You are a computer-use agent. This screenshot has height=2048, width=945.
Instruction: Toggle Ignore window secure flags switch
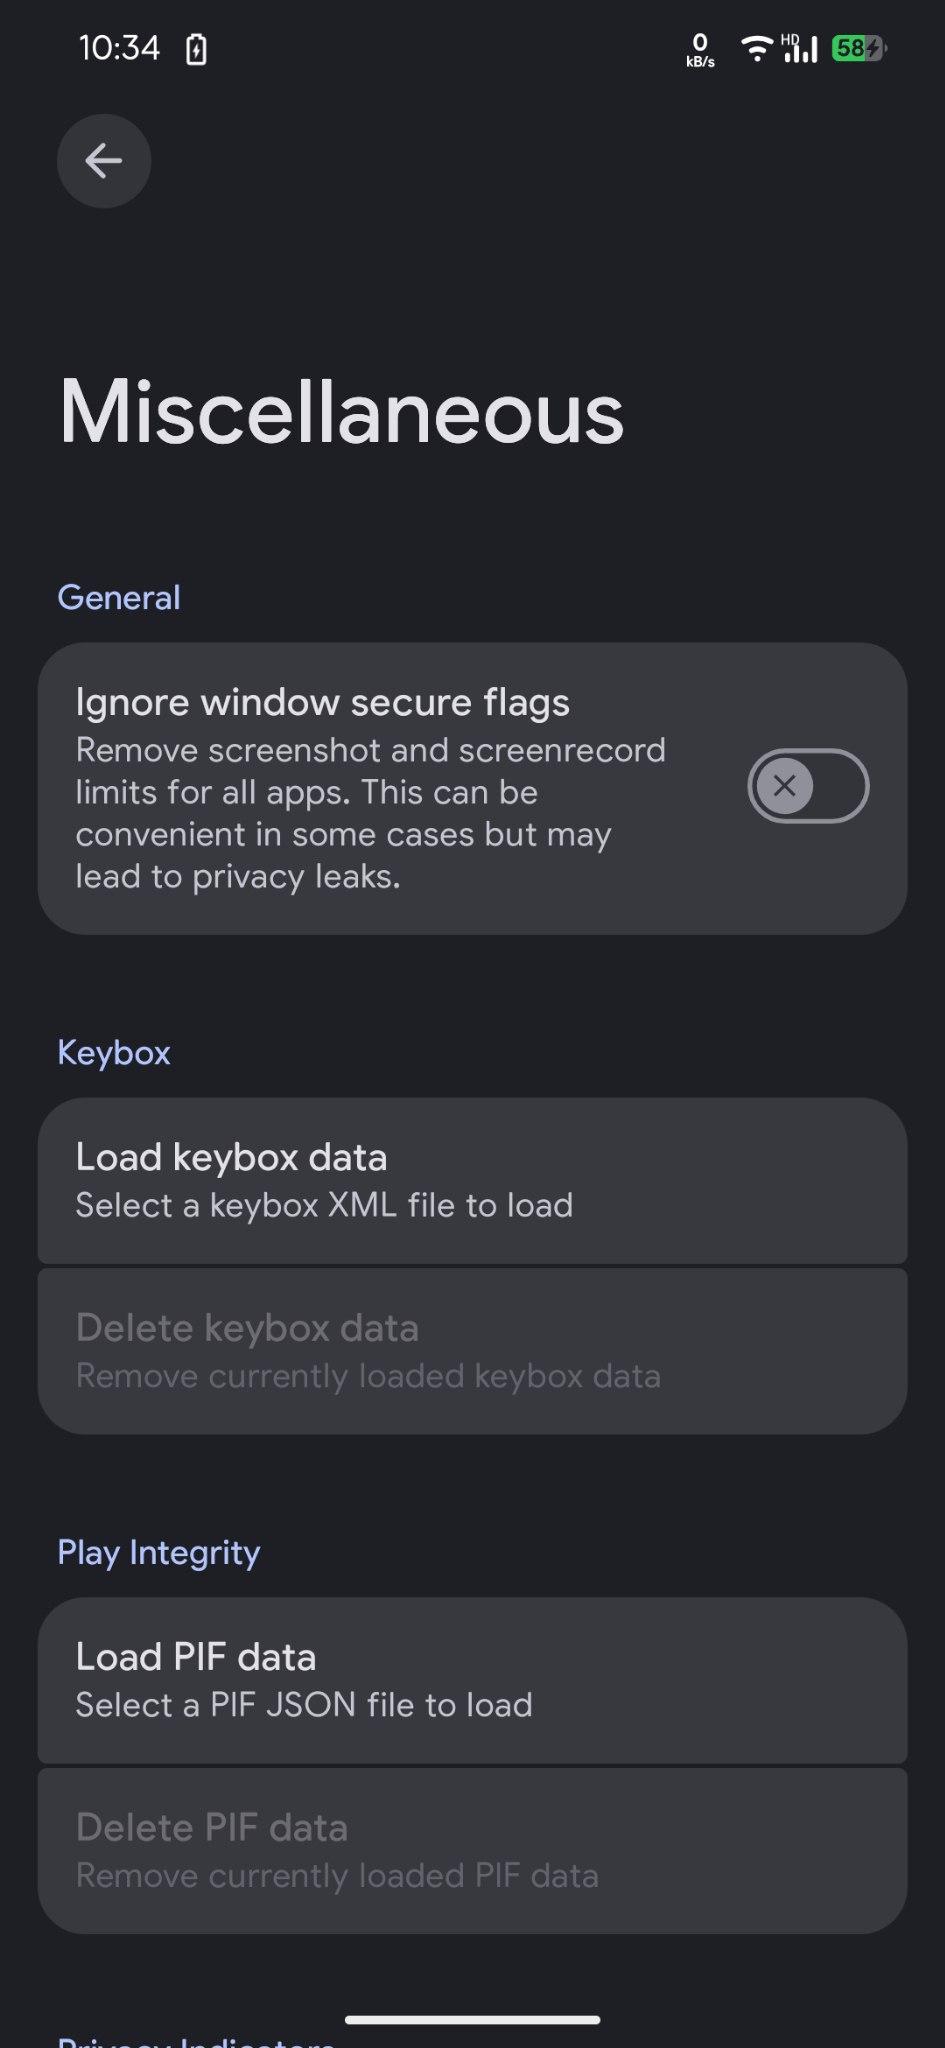[x=808, y=786]
